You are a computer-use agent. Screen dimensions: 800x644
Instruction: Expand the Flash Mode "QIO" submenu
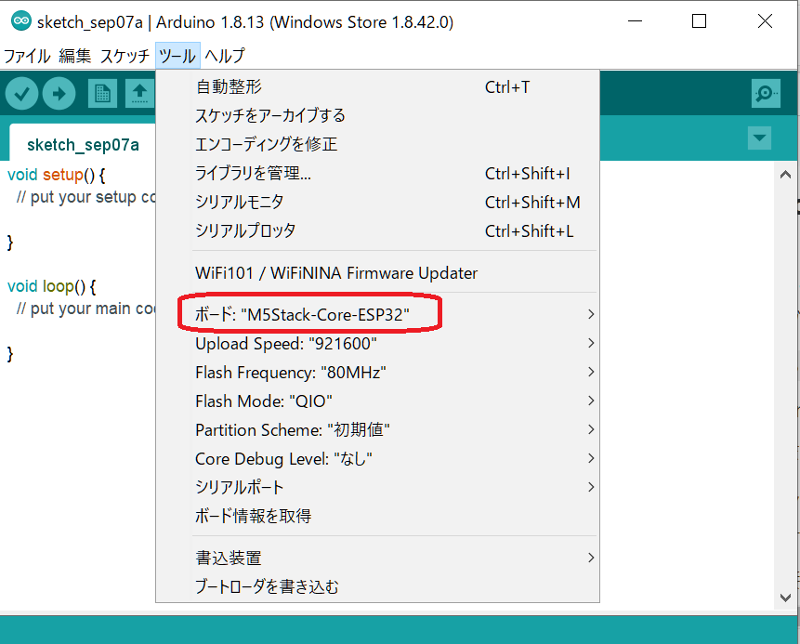coord(378,401)
